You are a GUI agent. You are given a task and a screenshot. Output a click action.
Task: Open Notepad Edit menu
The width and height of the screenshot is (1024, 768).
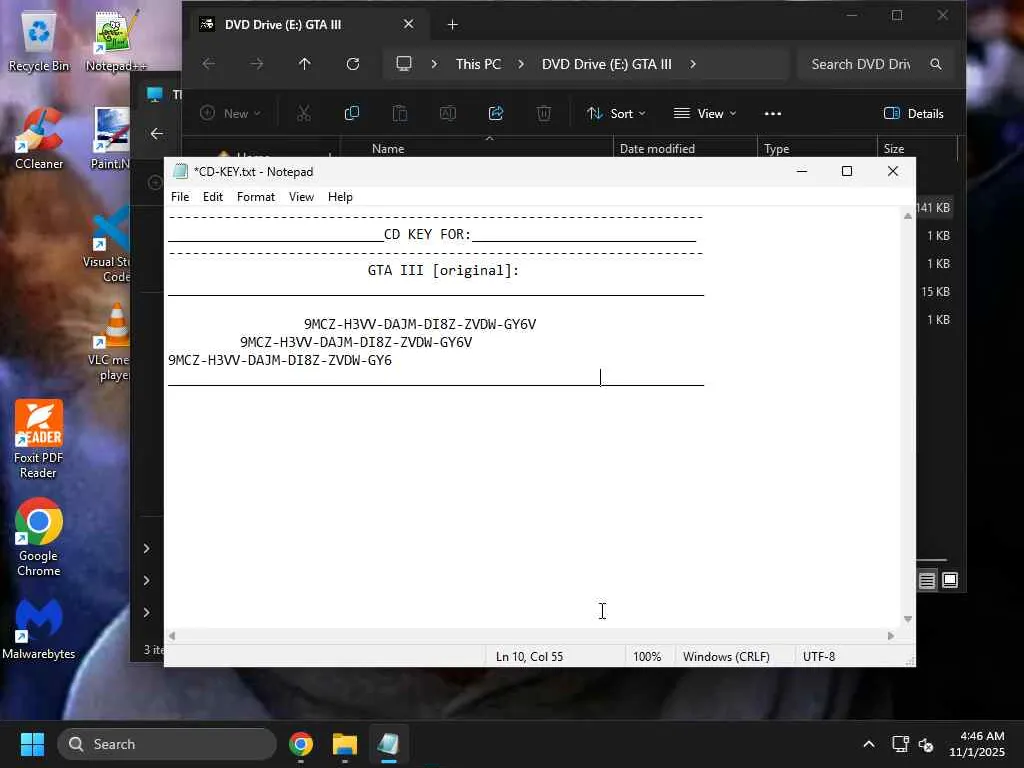pyautogui.click(x=213, y=197)
